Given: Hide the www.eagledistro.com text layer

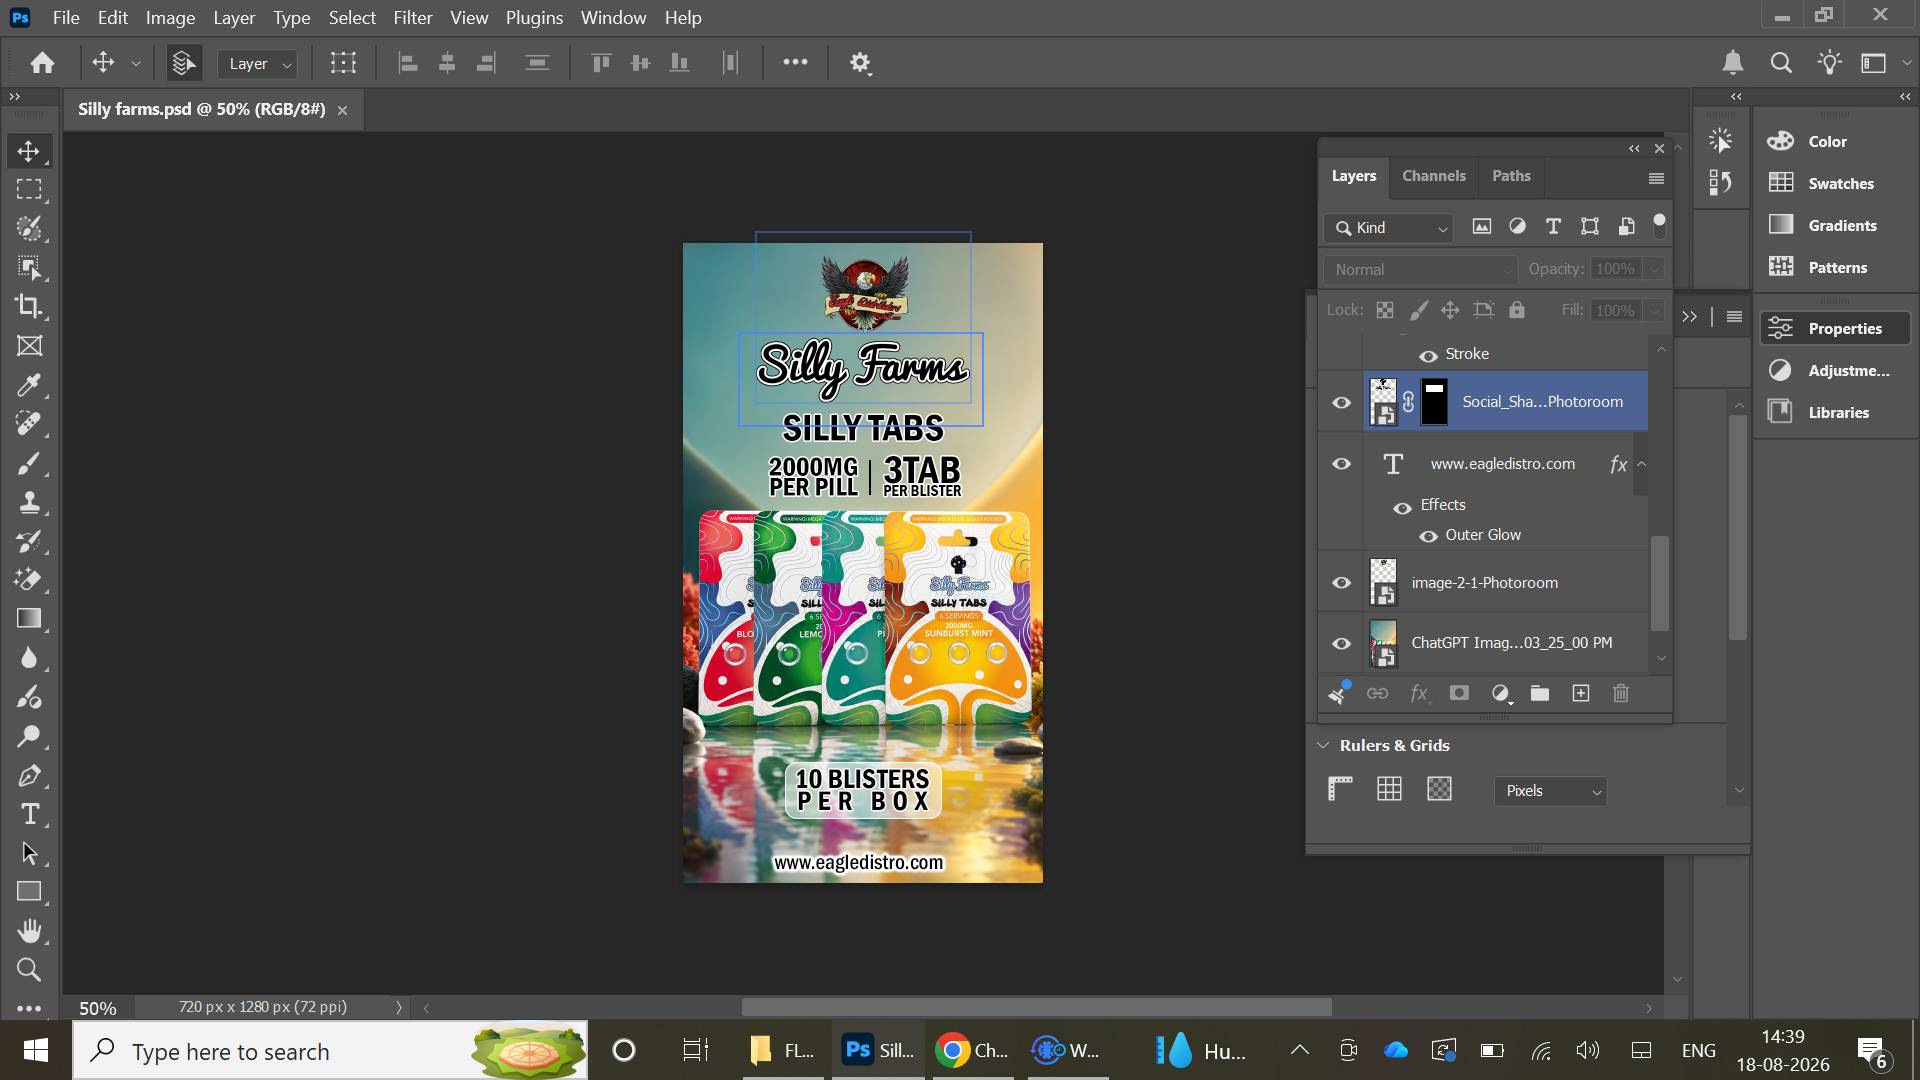Looking at the screenshot, I should coord(1341,464).
